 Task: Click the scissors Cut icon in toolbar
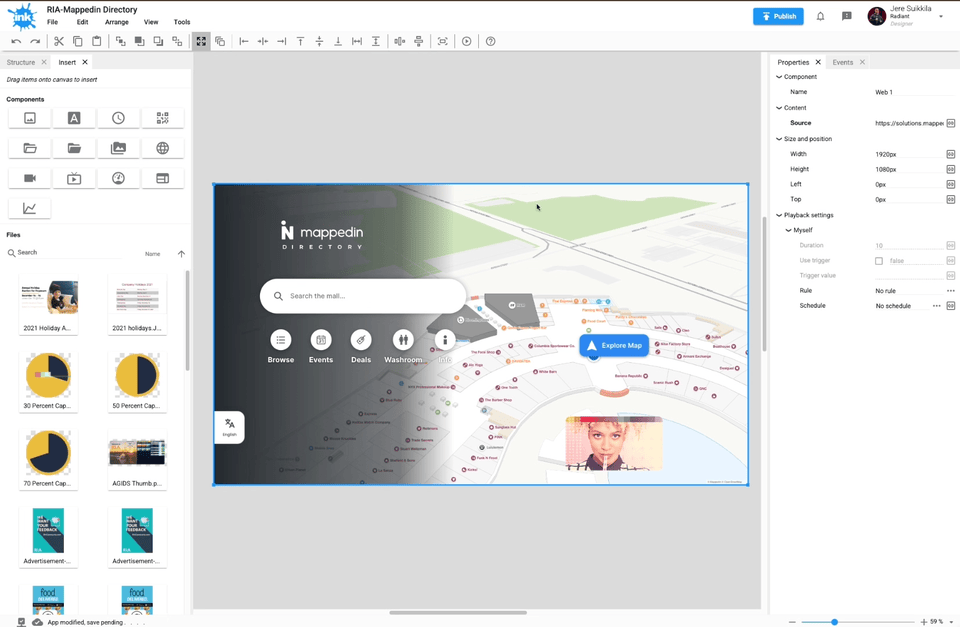point(59,41)
